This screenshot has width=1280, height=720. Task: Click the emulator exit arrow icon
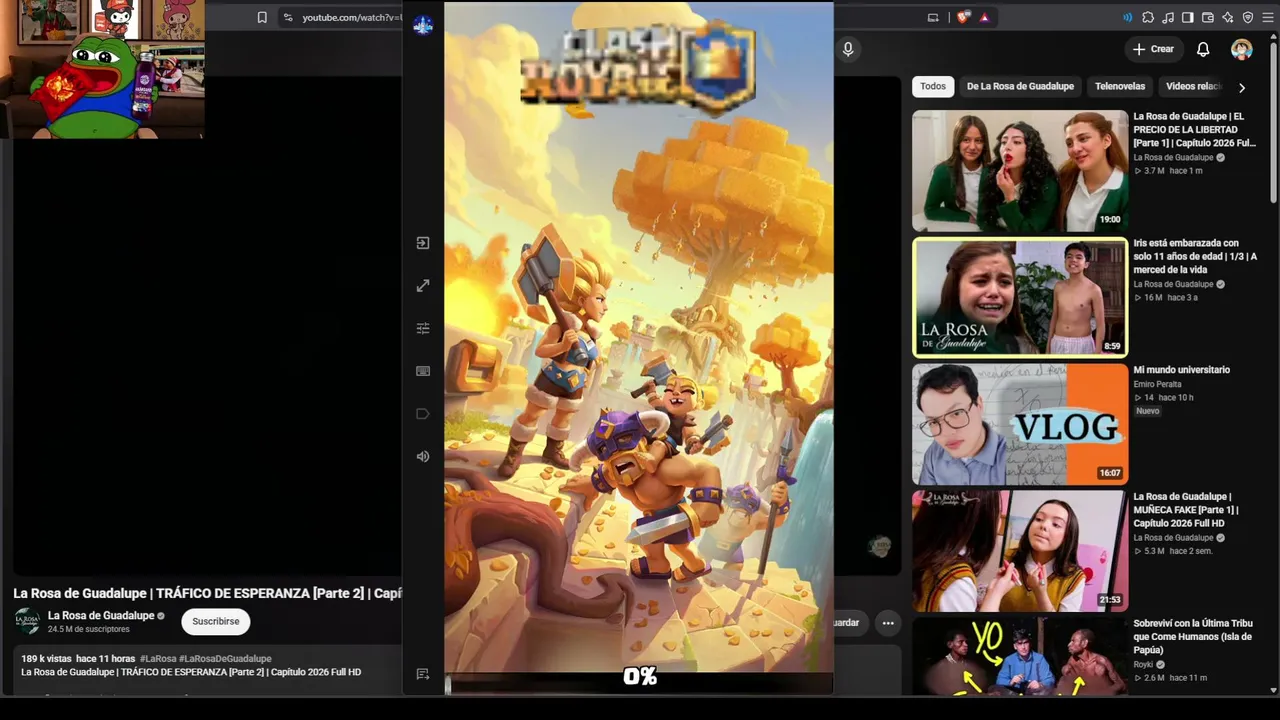[423, 243]
